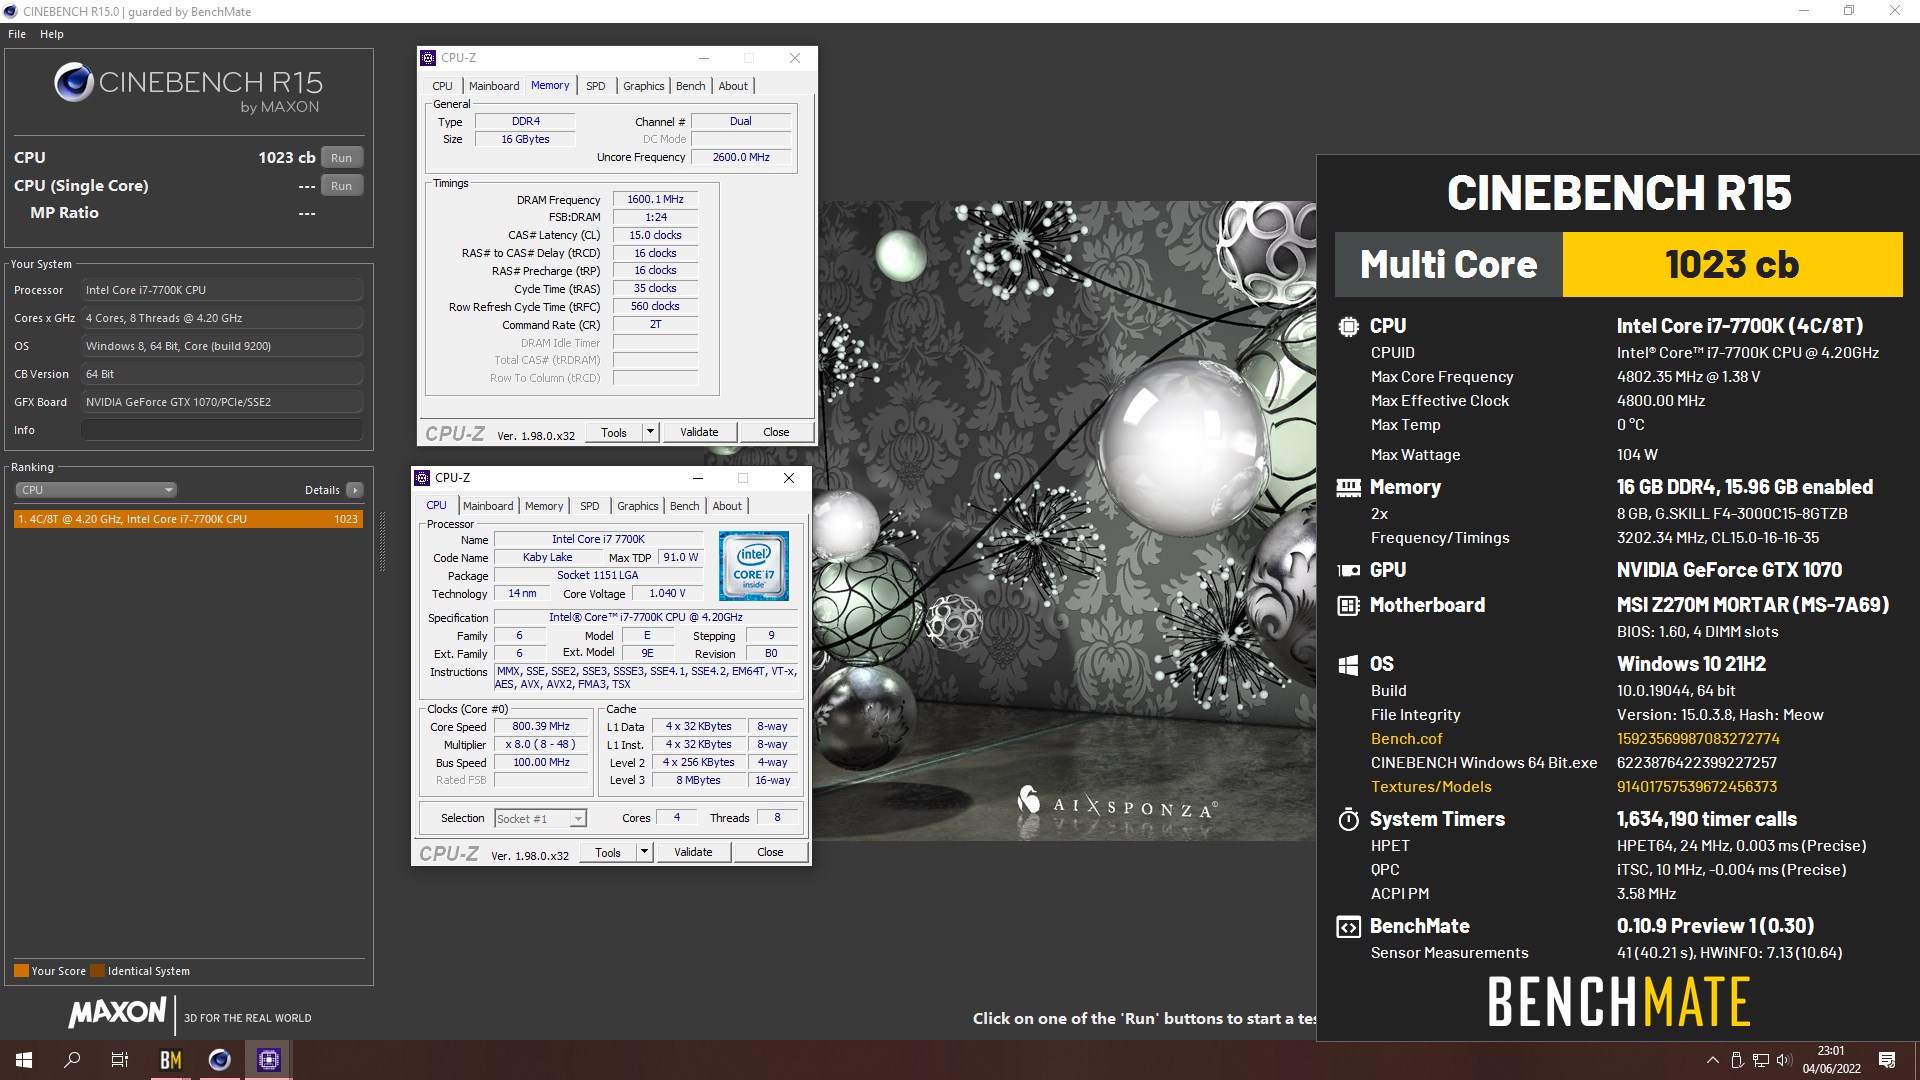This screenshot has height=1080, width=1920.
Task: Open Help menu
Action: tap(52, 34)
